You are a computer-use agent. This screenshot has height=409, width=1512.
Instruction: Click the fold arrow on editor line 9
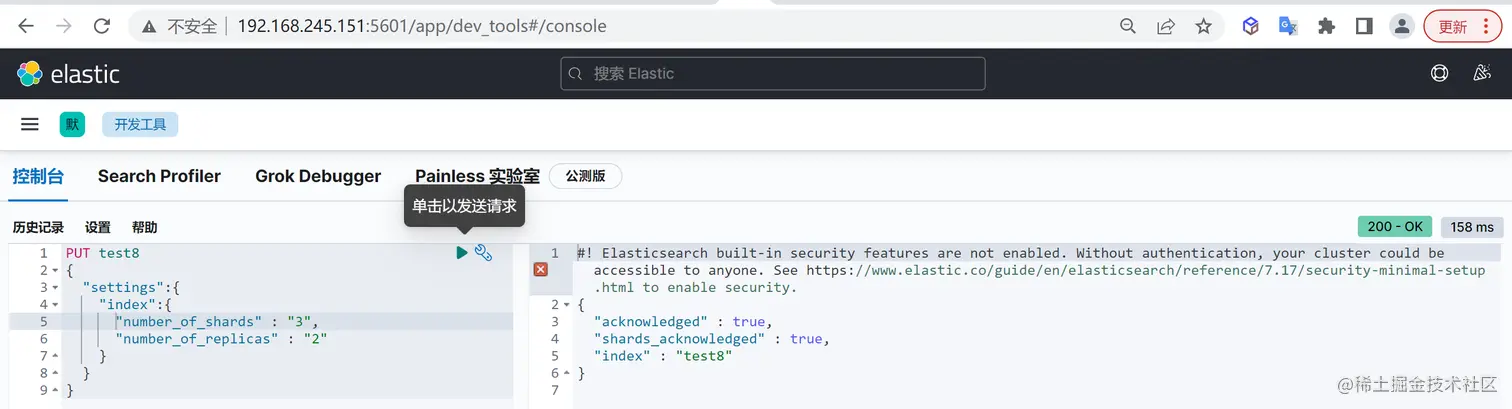click(x=54, y=390)
